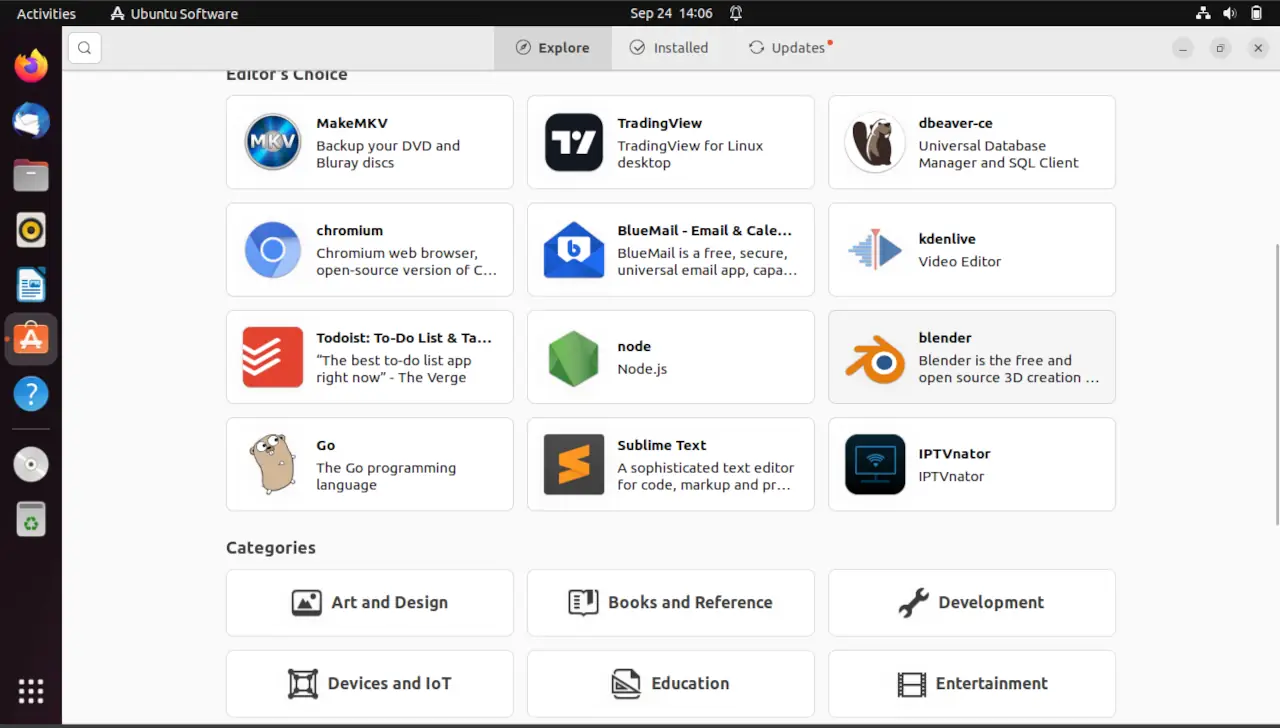Click the Go gopher mascot icon
Viewport: 1280px width, 728px height.
[x=273, y=464]
